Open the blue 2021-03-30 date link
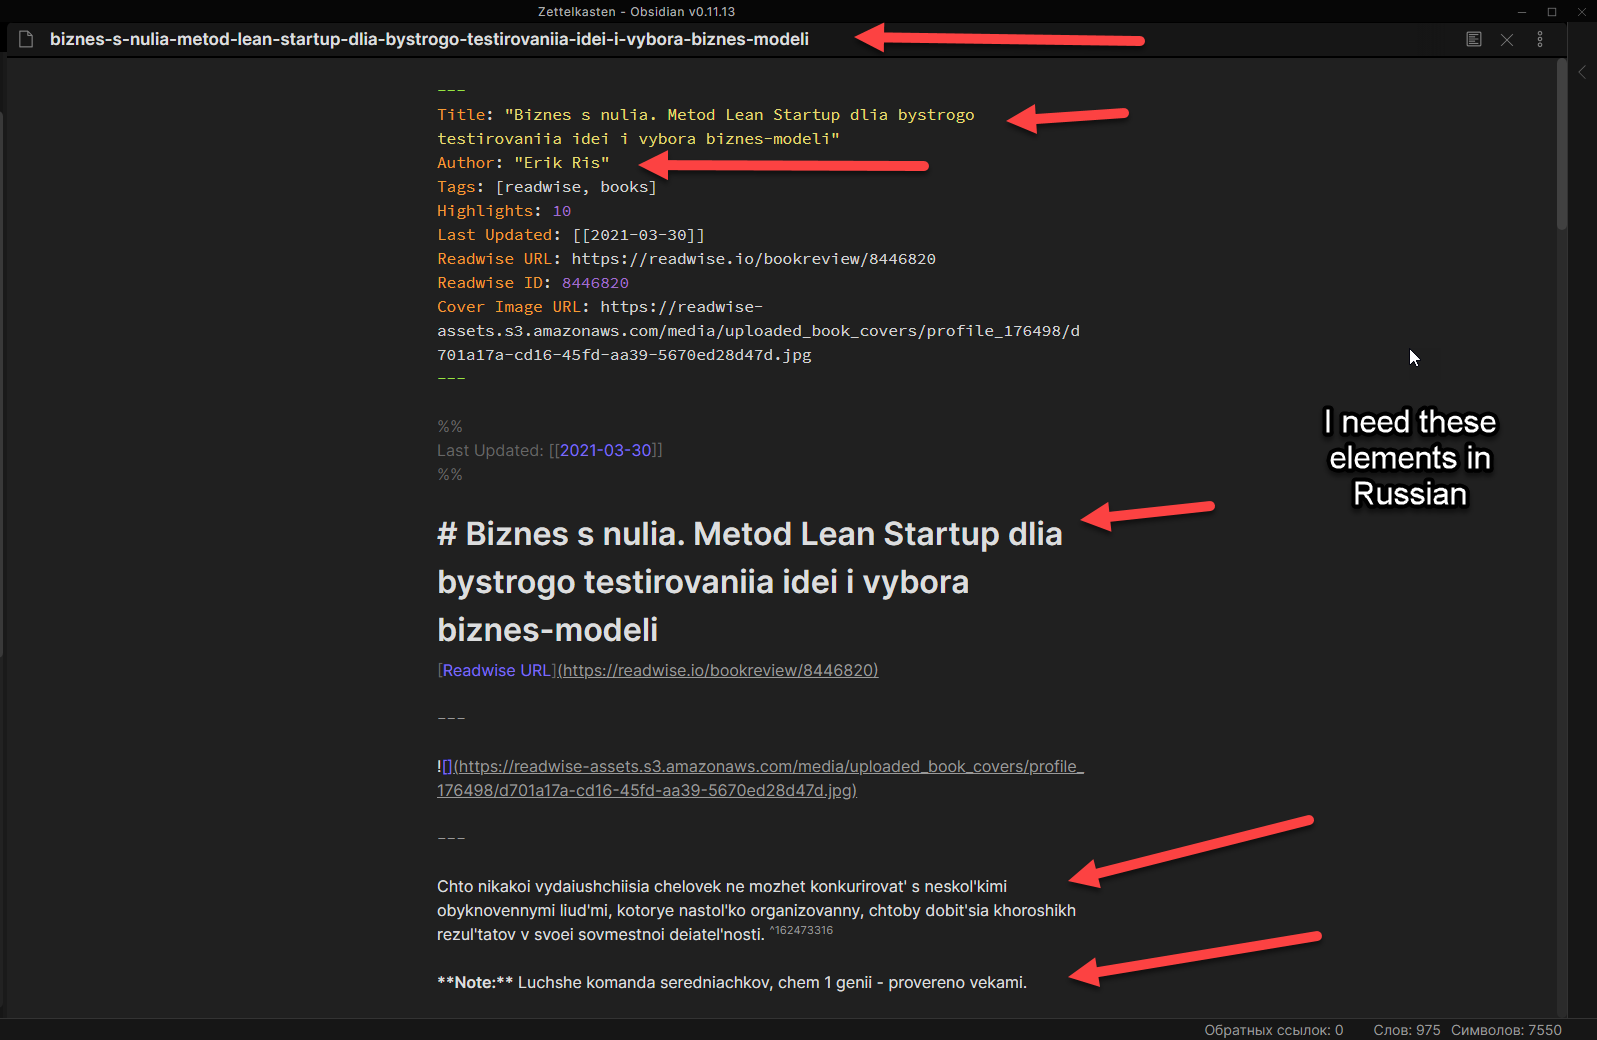Image resolution: width=1597 pixels, height=1040 pixels. [606, 450]
